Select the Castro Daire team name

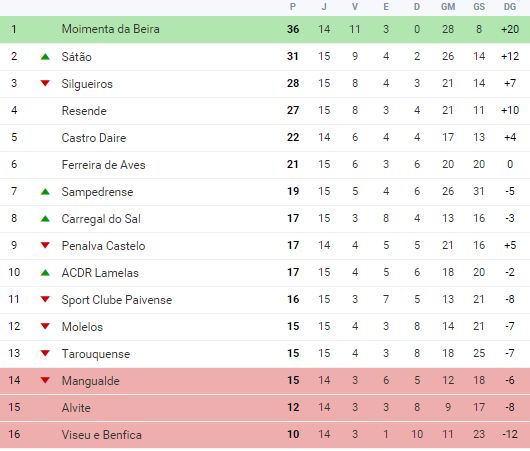tap(94, 138)
